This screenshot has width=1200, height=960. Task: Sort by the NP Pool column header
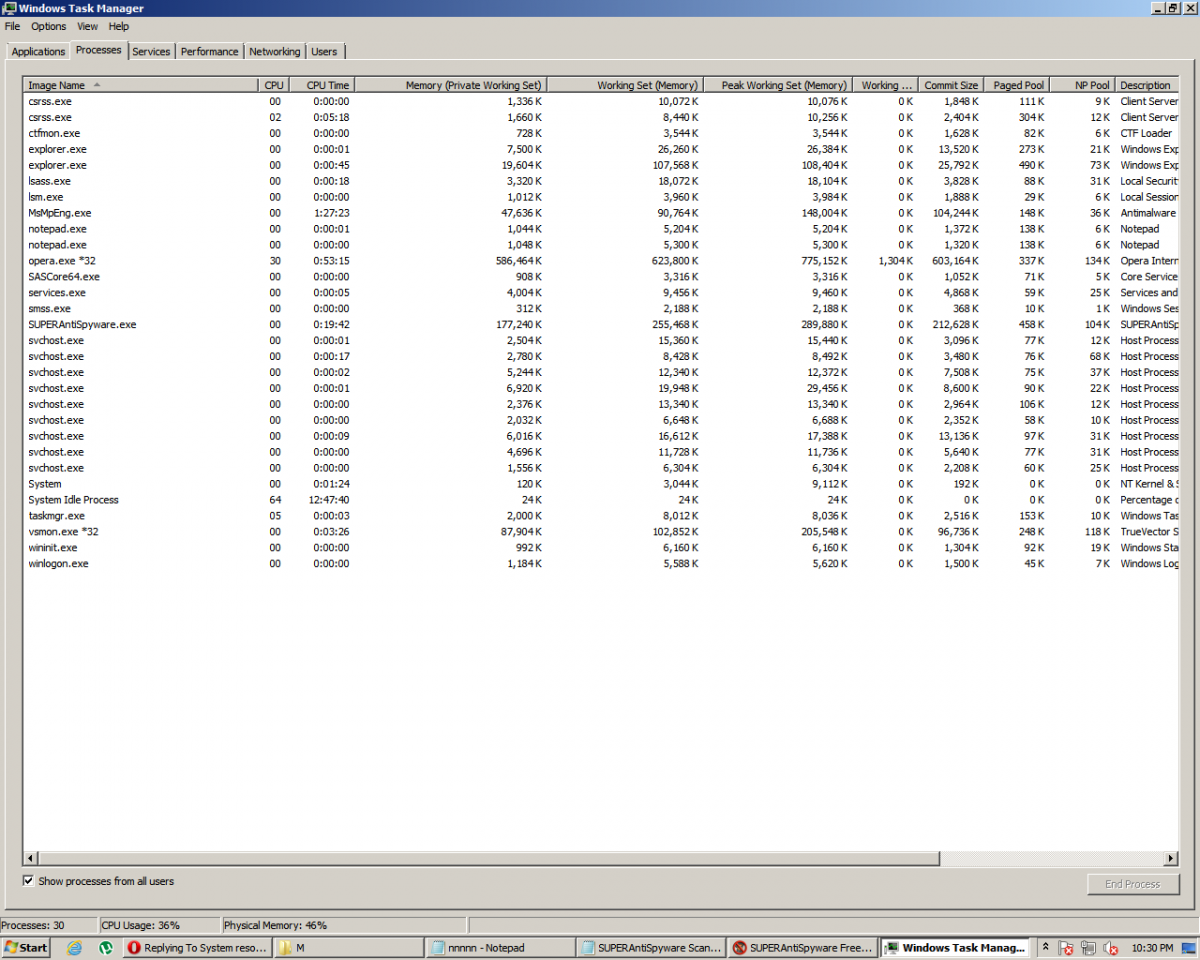[1082, 85]
